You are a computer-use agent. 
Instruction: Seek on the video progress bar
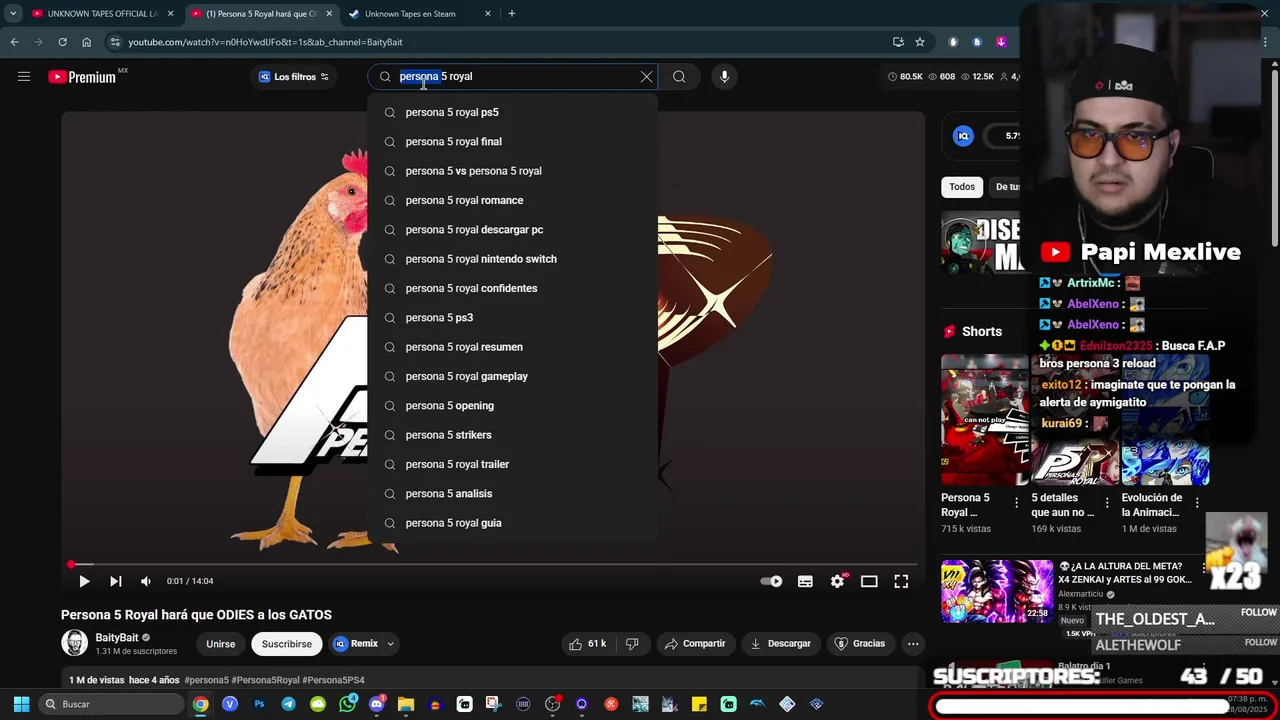[x=494, y=564]
